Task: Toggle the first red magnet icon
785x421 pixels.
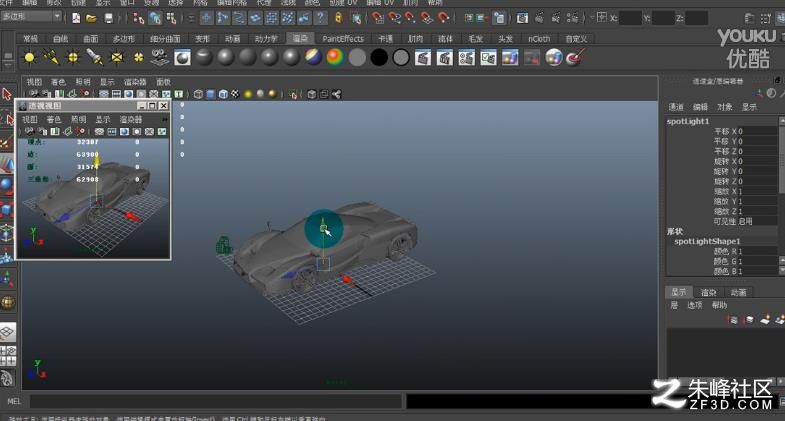Action: pyautogui.click(x=378, y=18)
